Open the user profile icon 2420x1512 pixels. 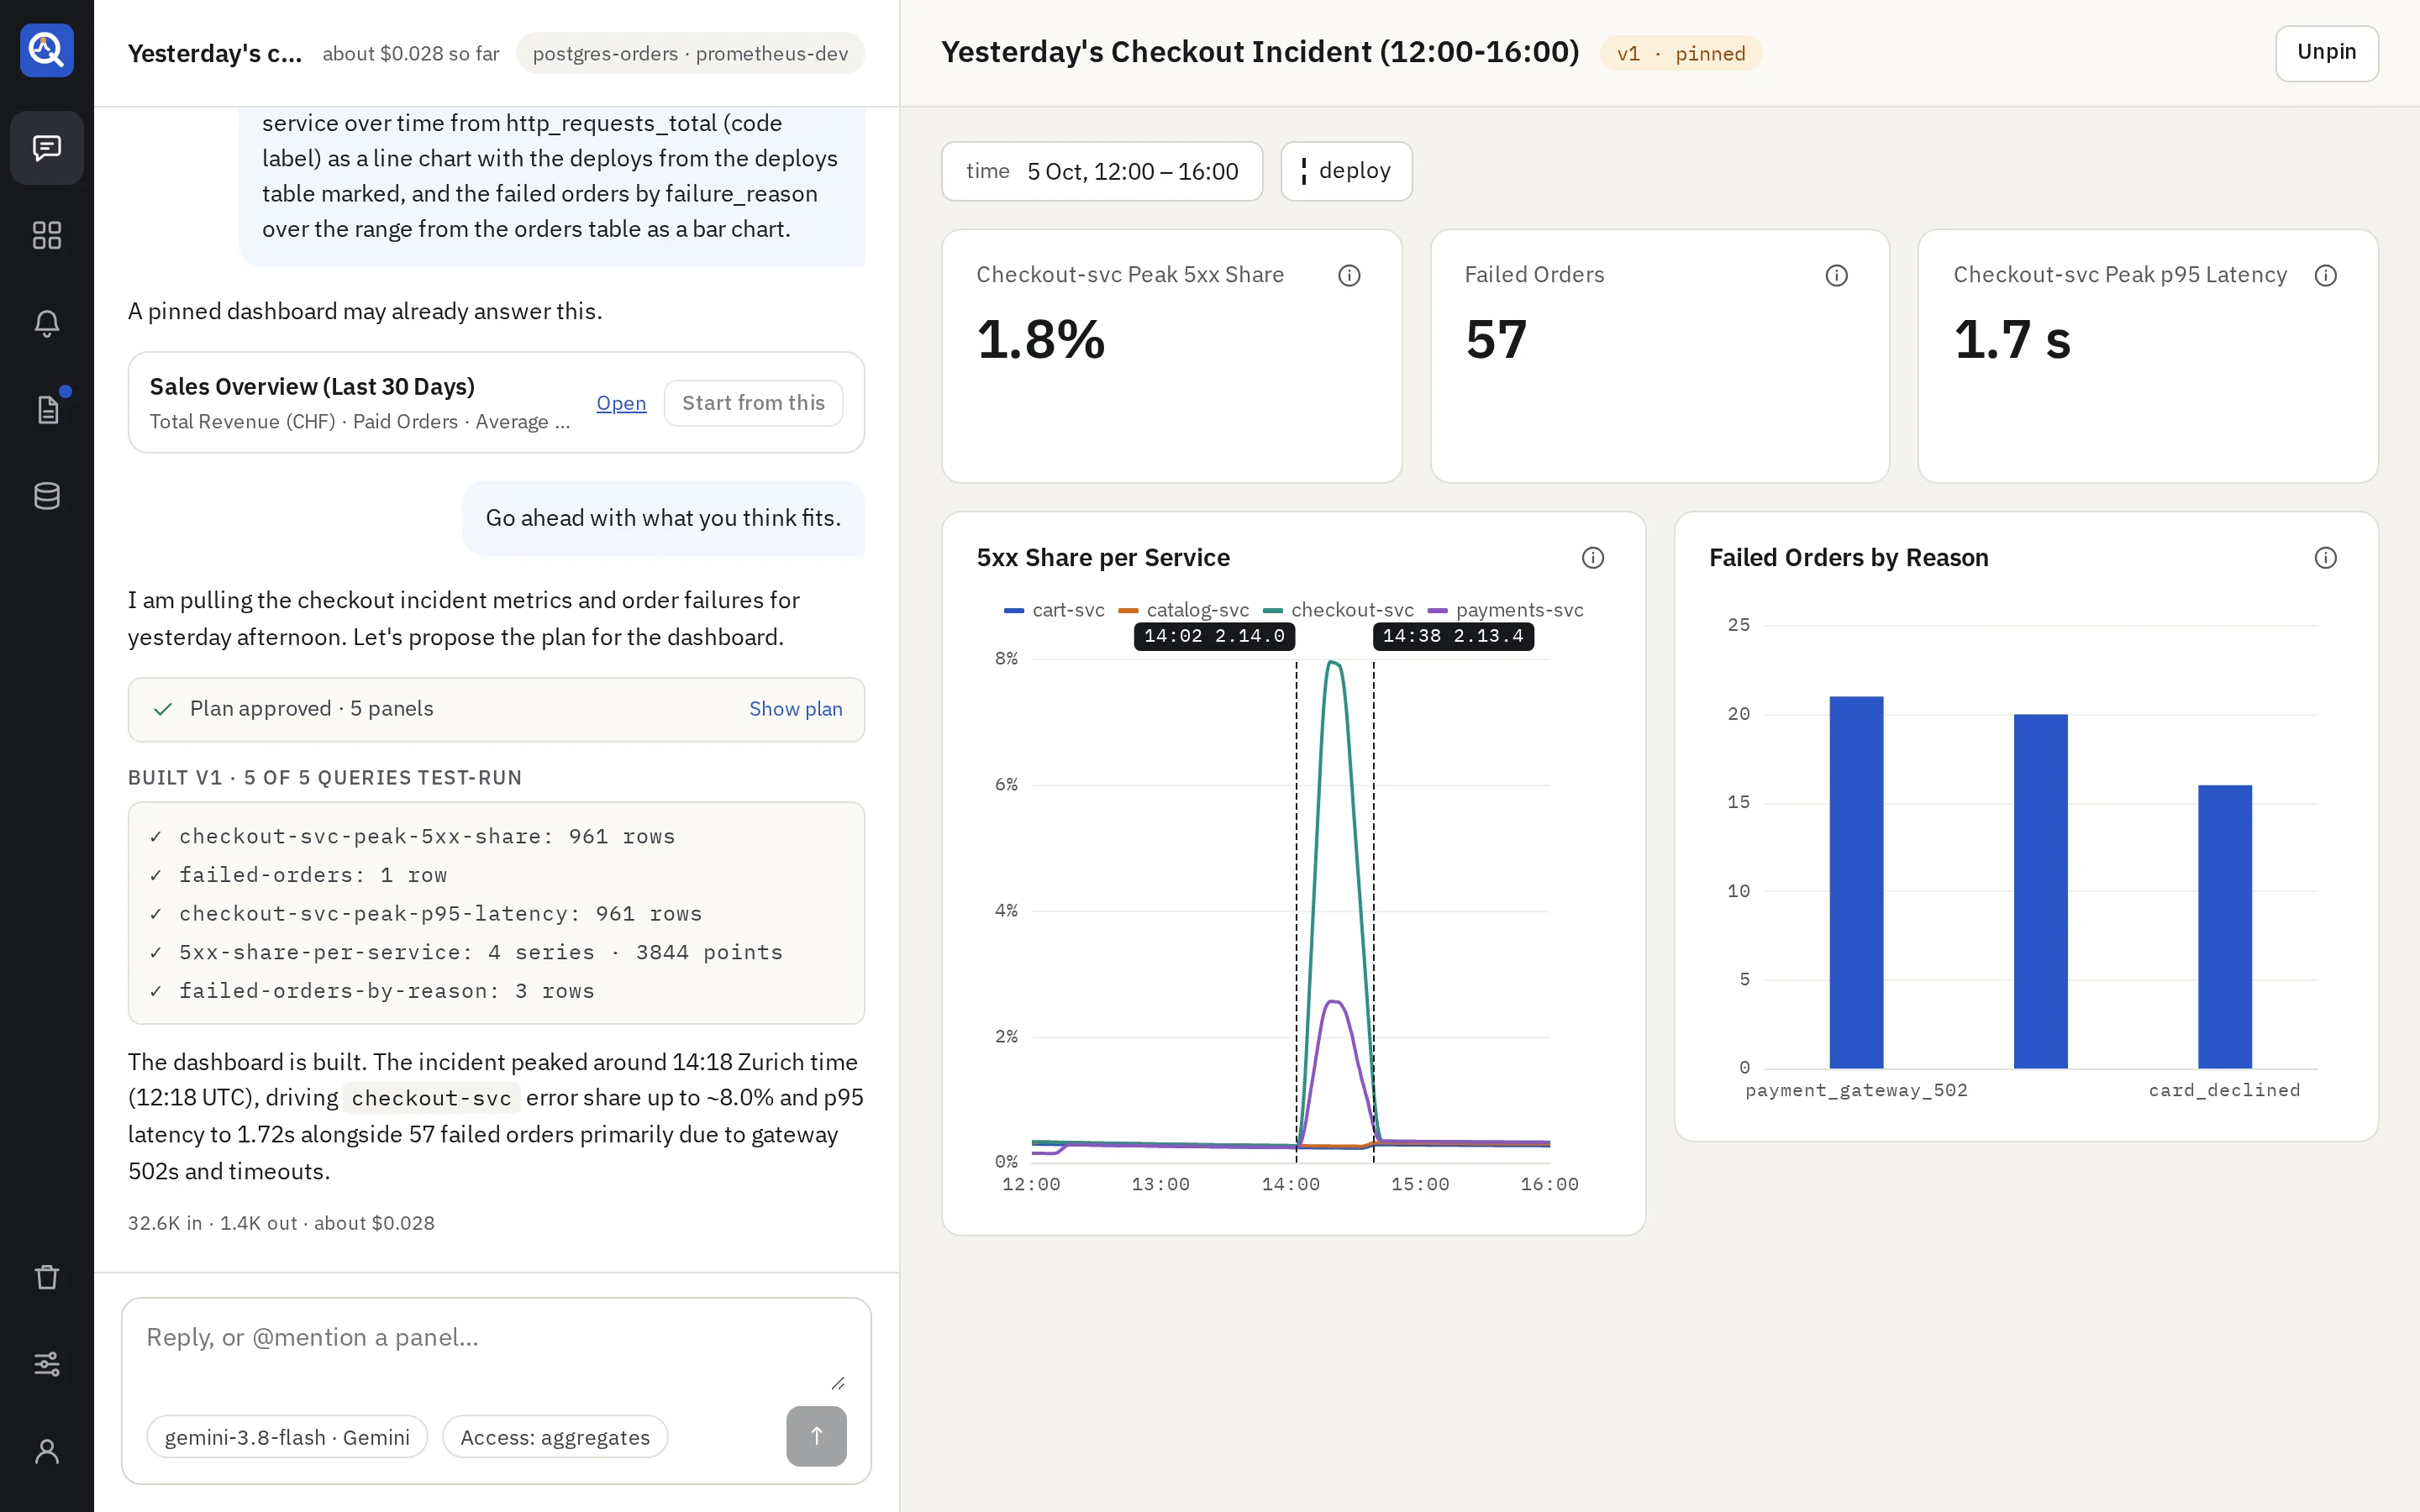[47, 1451]
